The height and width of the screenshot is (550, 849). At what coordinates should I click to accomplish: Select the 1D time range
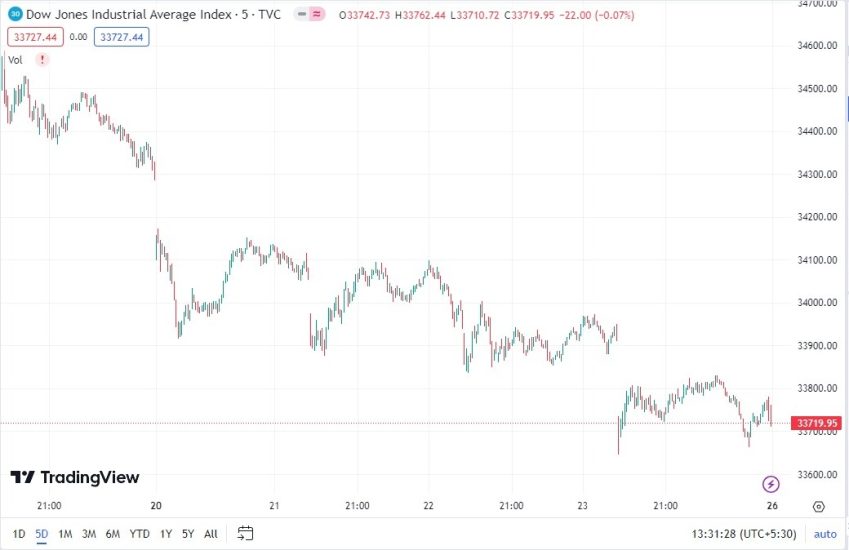(x=19, y=533)
